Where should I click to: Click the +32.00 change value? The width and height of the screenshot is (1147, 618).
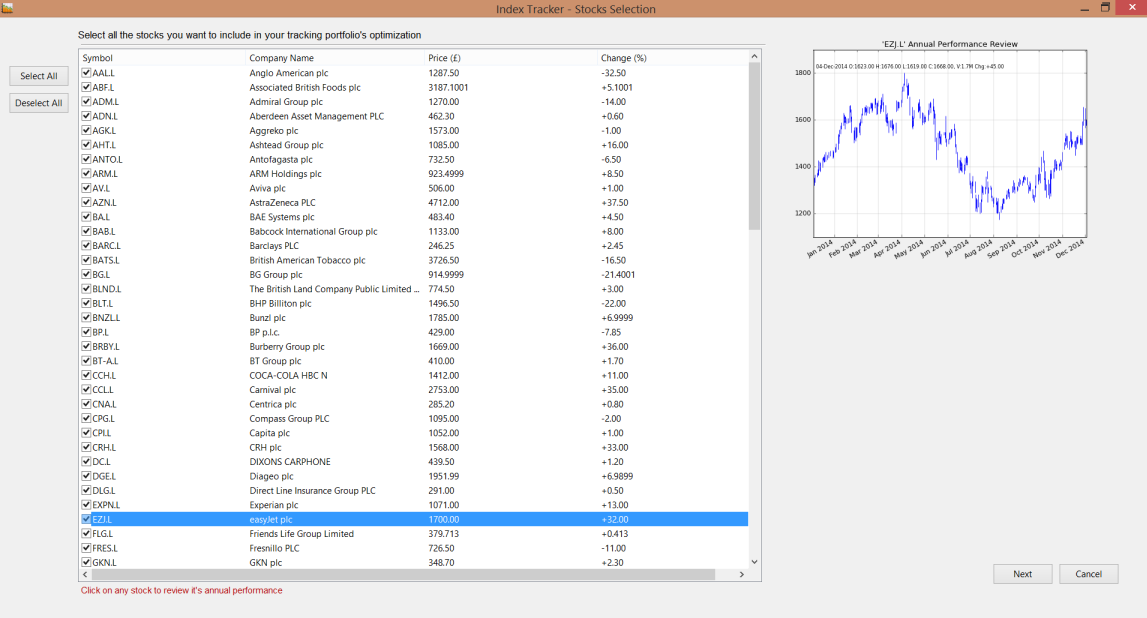pos(614,519)
